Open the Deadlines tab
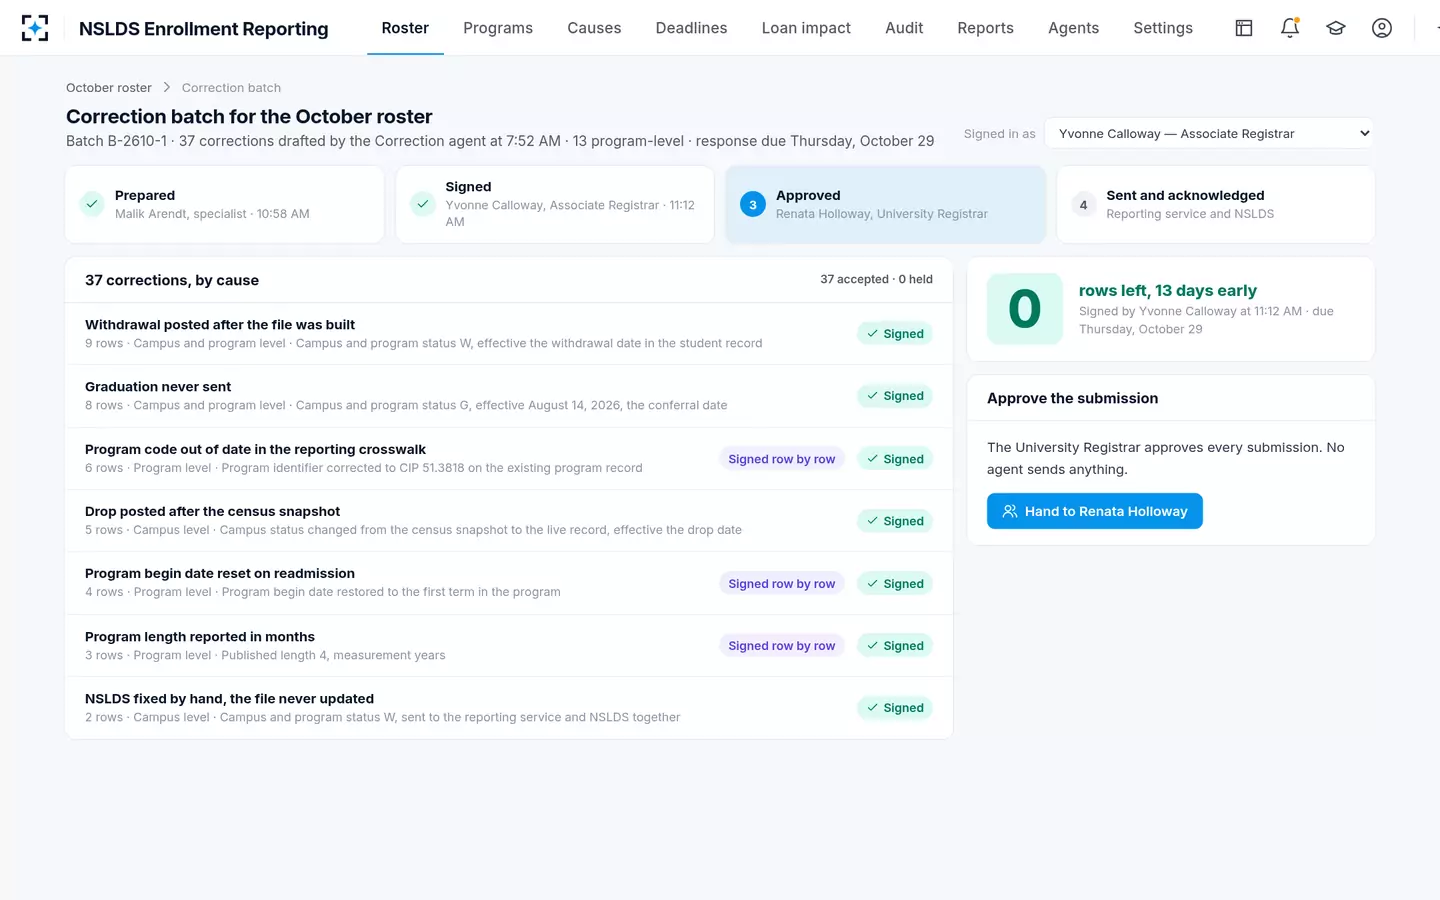1440x900 pixels. (x=691, y=28)
